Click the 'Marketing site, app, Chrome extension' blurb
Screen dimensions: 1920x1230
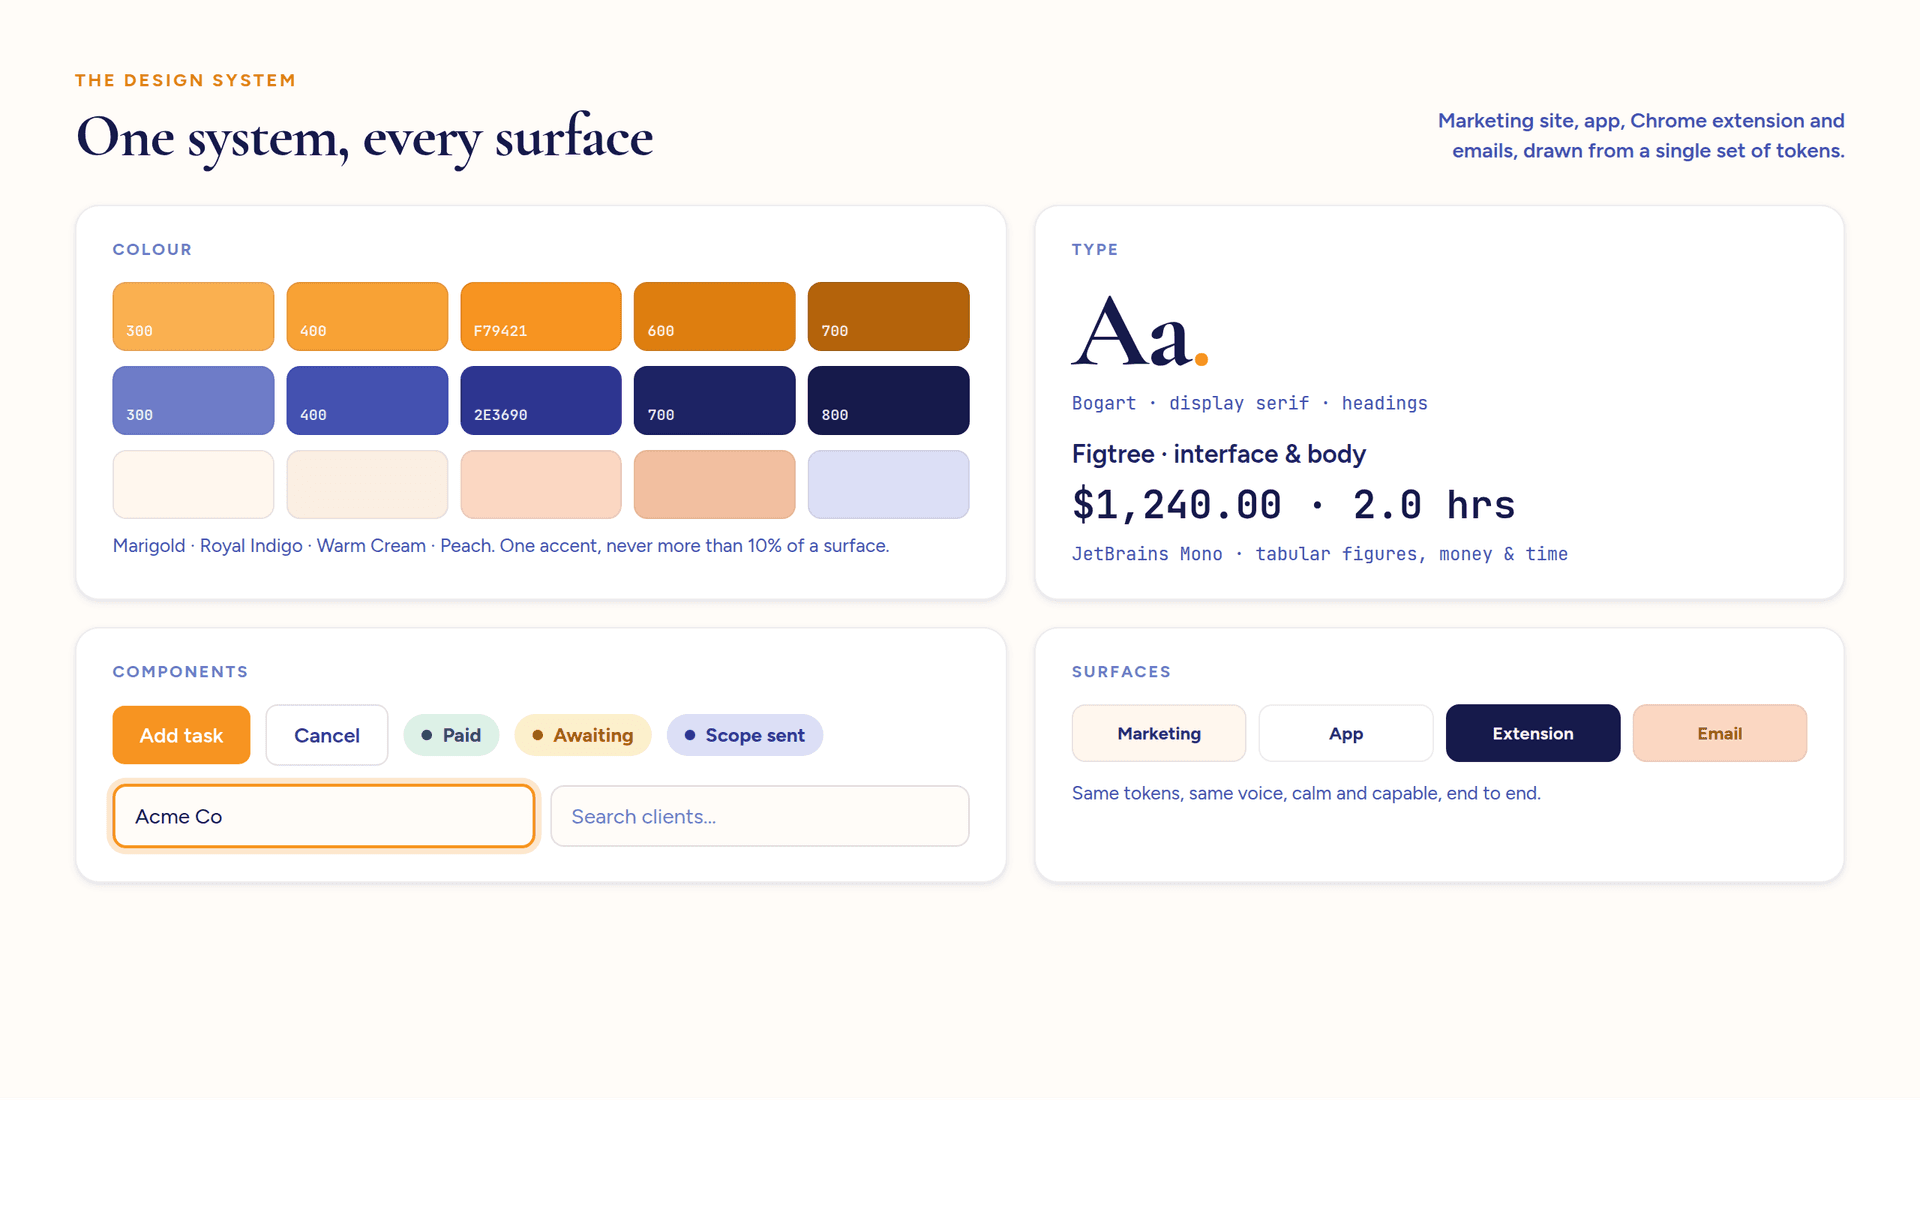point(1641,135)
